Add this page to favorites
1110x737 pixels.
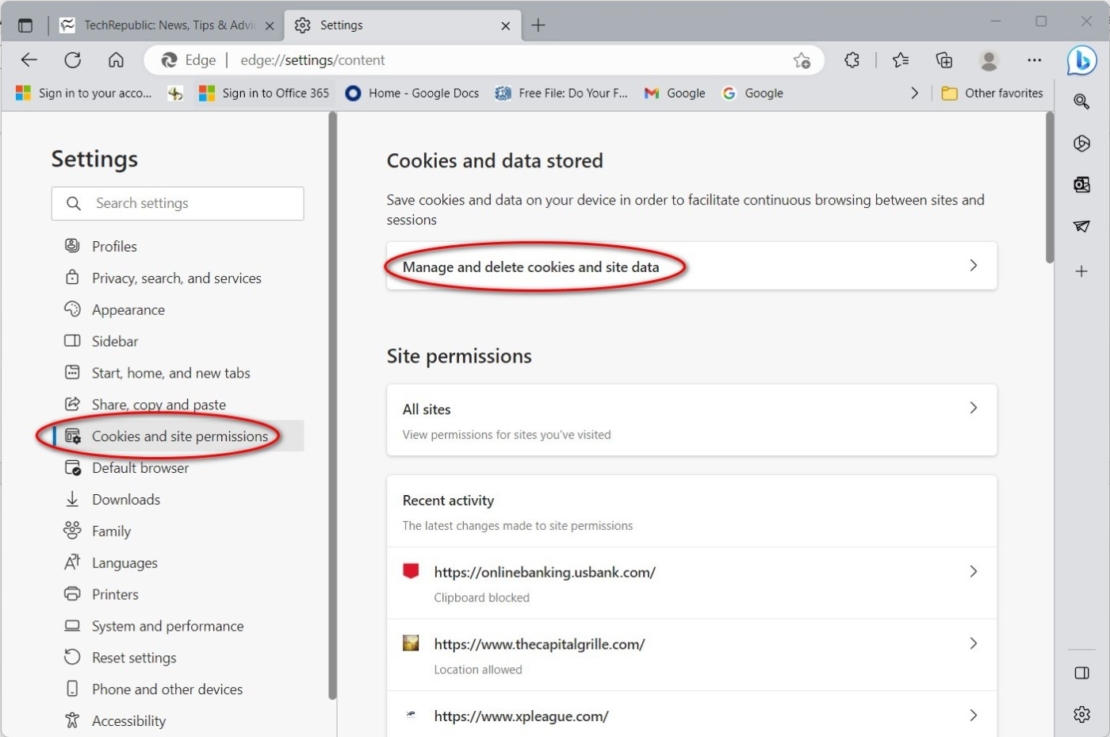[802, 60]
